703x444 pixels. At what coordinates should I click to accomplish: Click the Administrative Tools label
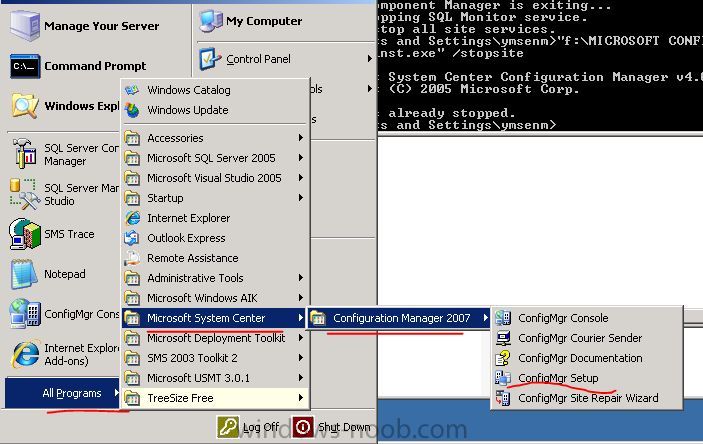click(195, 278)
